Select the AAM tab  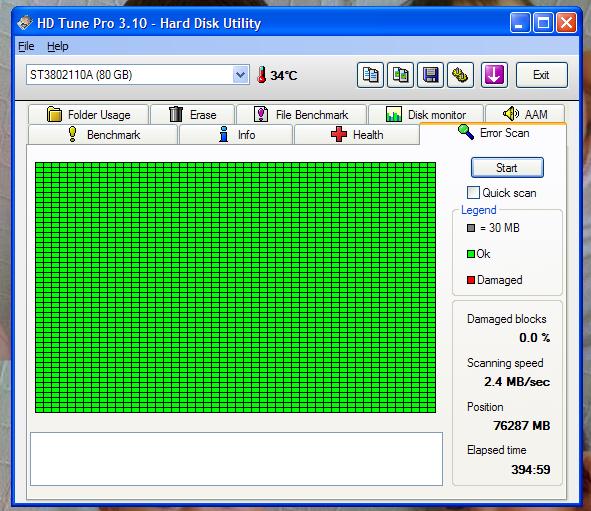coord(525,114)
